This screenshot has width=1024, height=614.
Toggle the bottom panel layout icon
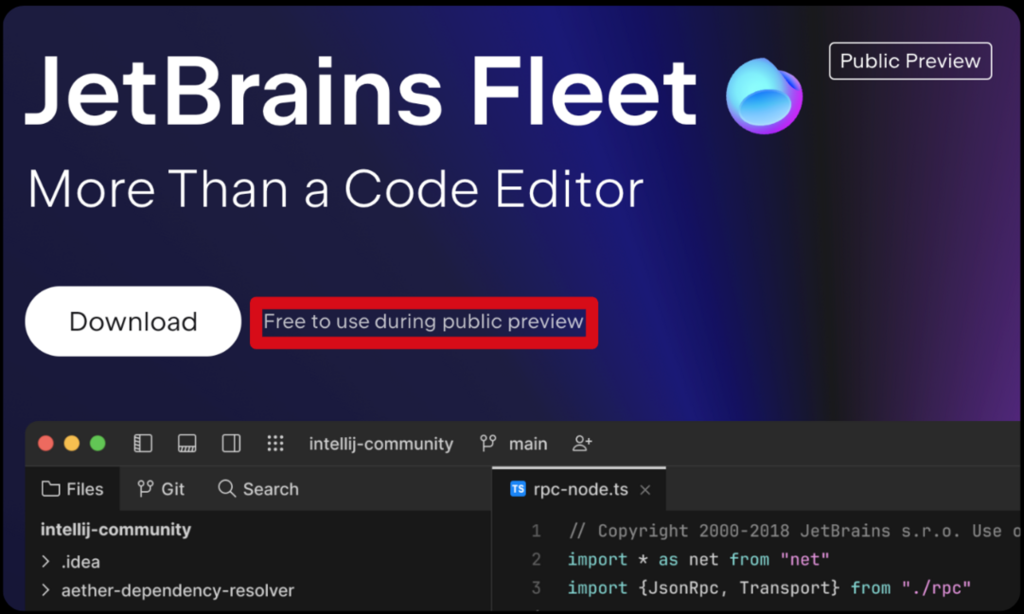tap(187, 444)
